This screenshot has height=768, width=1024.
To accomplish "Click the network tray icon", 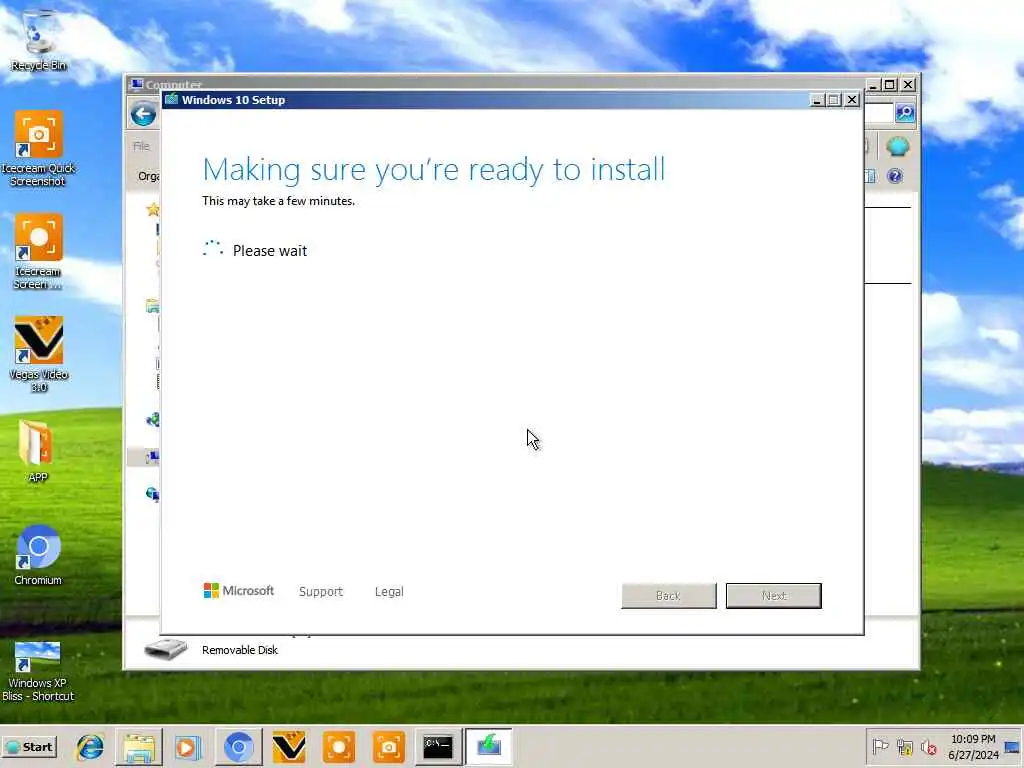I will pos(904,746).
